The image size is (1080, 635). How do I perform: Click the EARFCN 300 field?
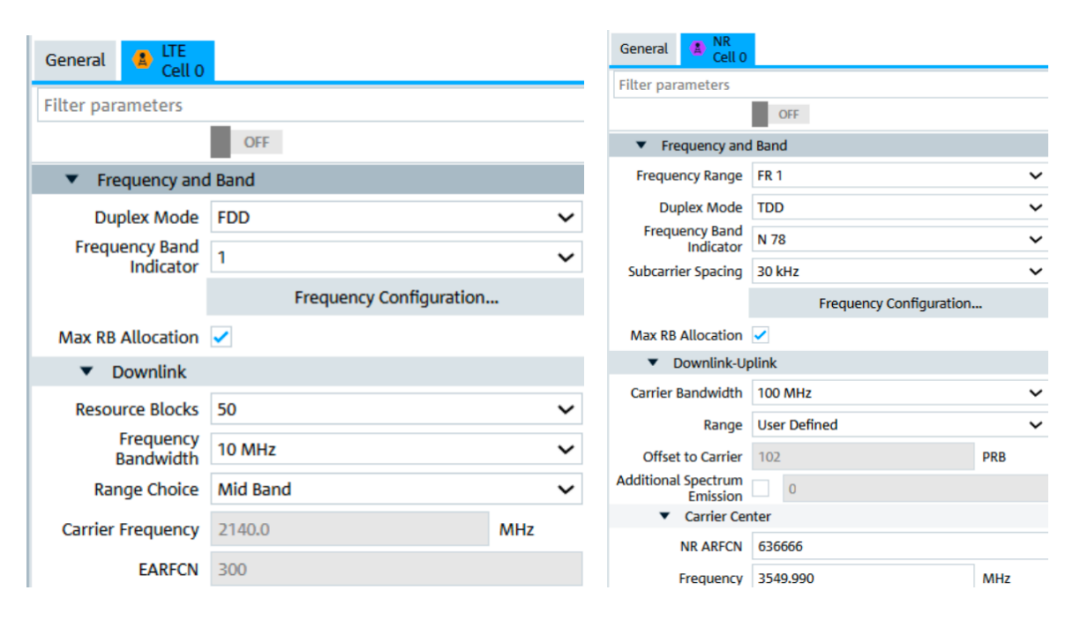tap(396, 570)
